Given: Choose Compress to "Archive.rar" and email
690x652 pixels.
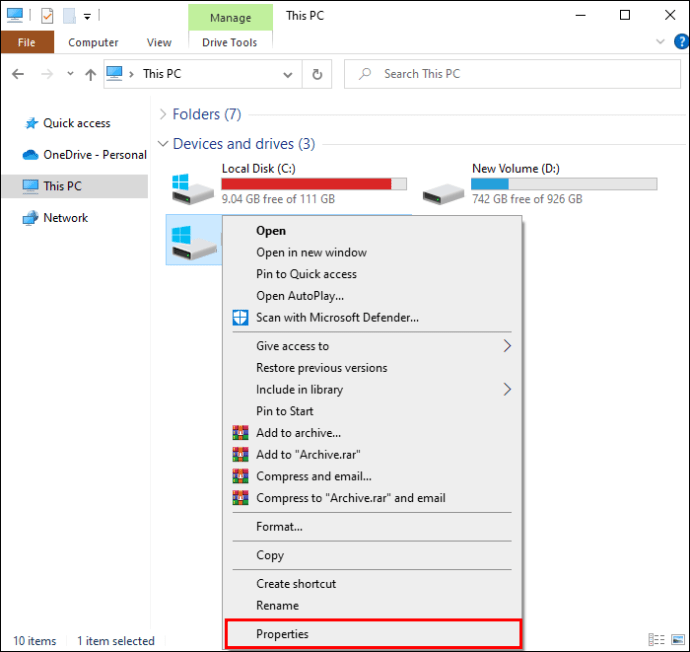Looking at the screenshot, I should [x=373, y=498].
